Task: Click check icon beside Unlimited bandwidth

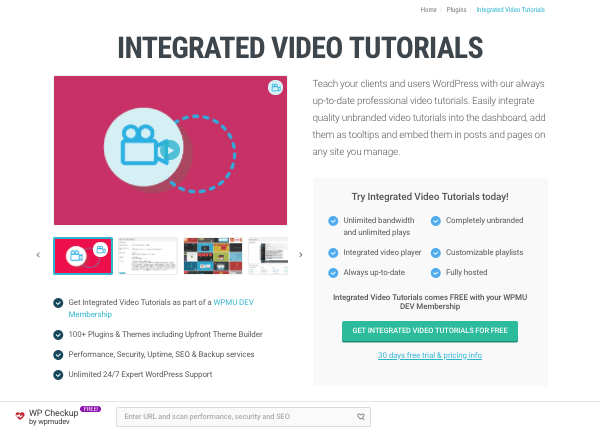Action: (333, 221)
